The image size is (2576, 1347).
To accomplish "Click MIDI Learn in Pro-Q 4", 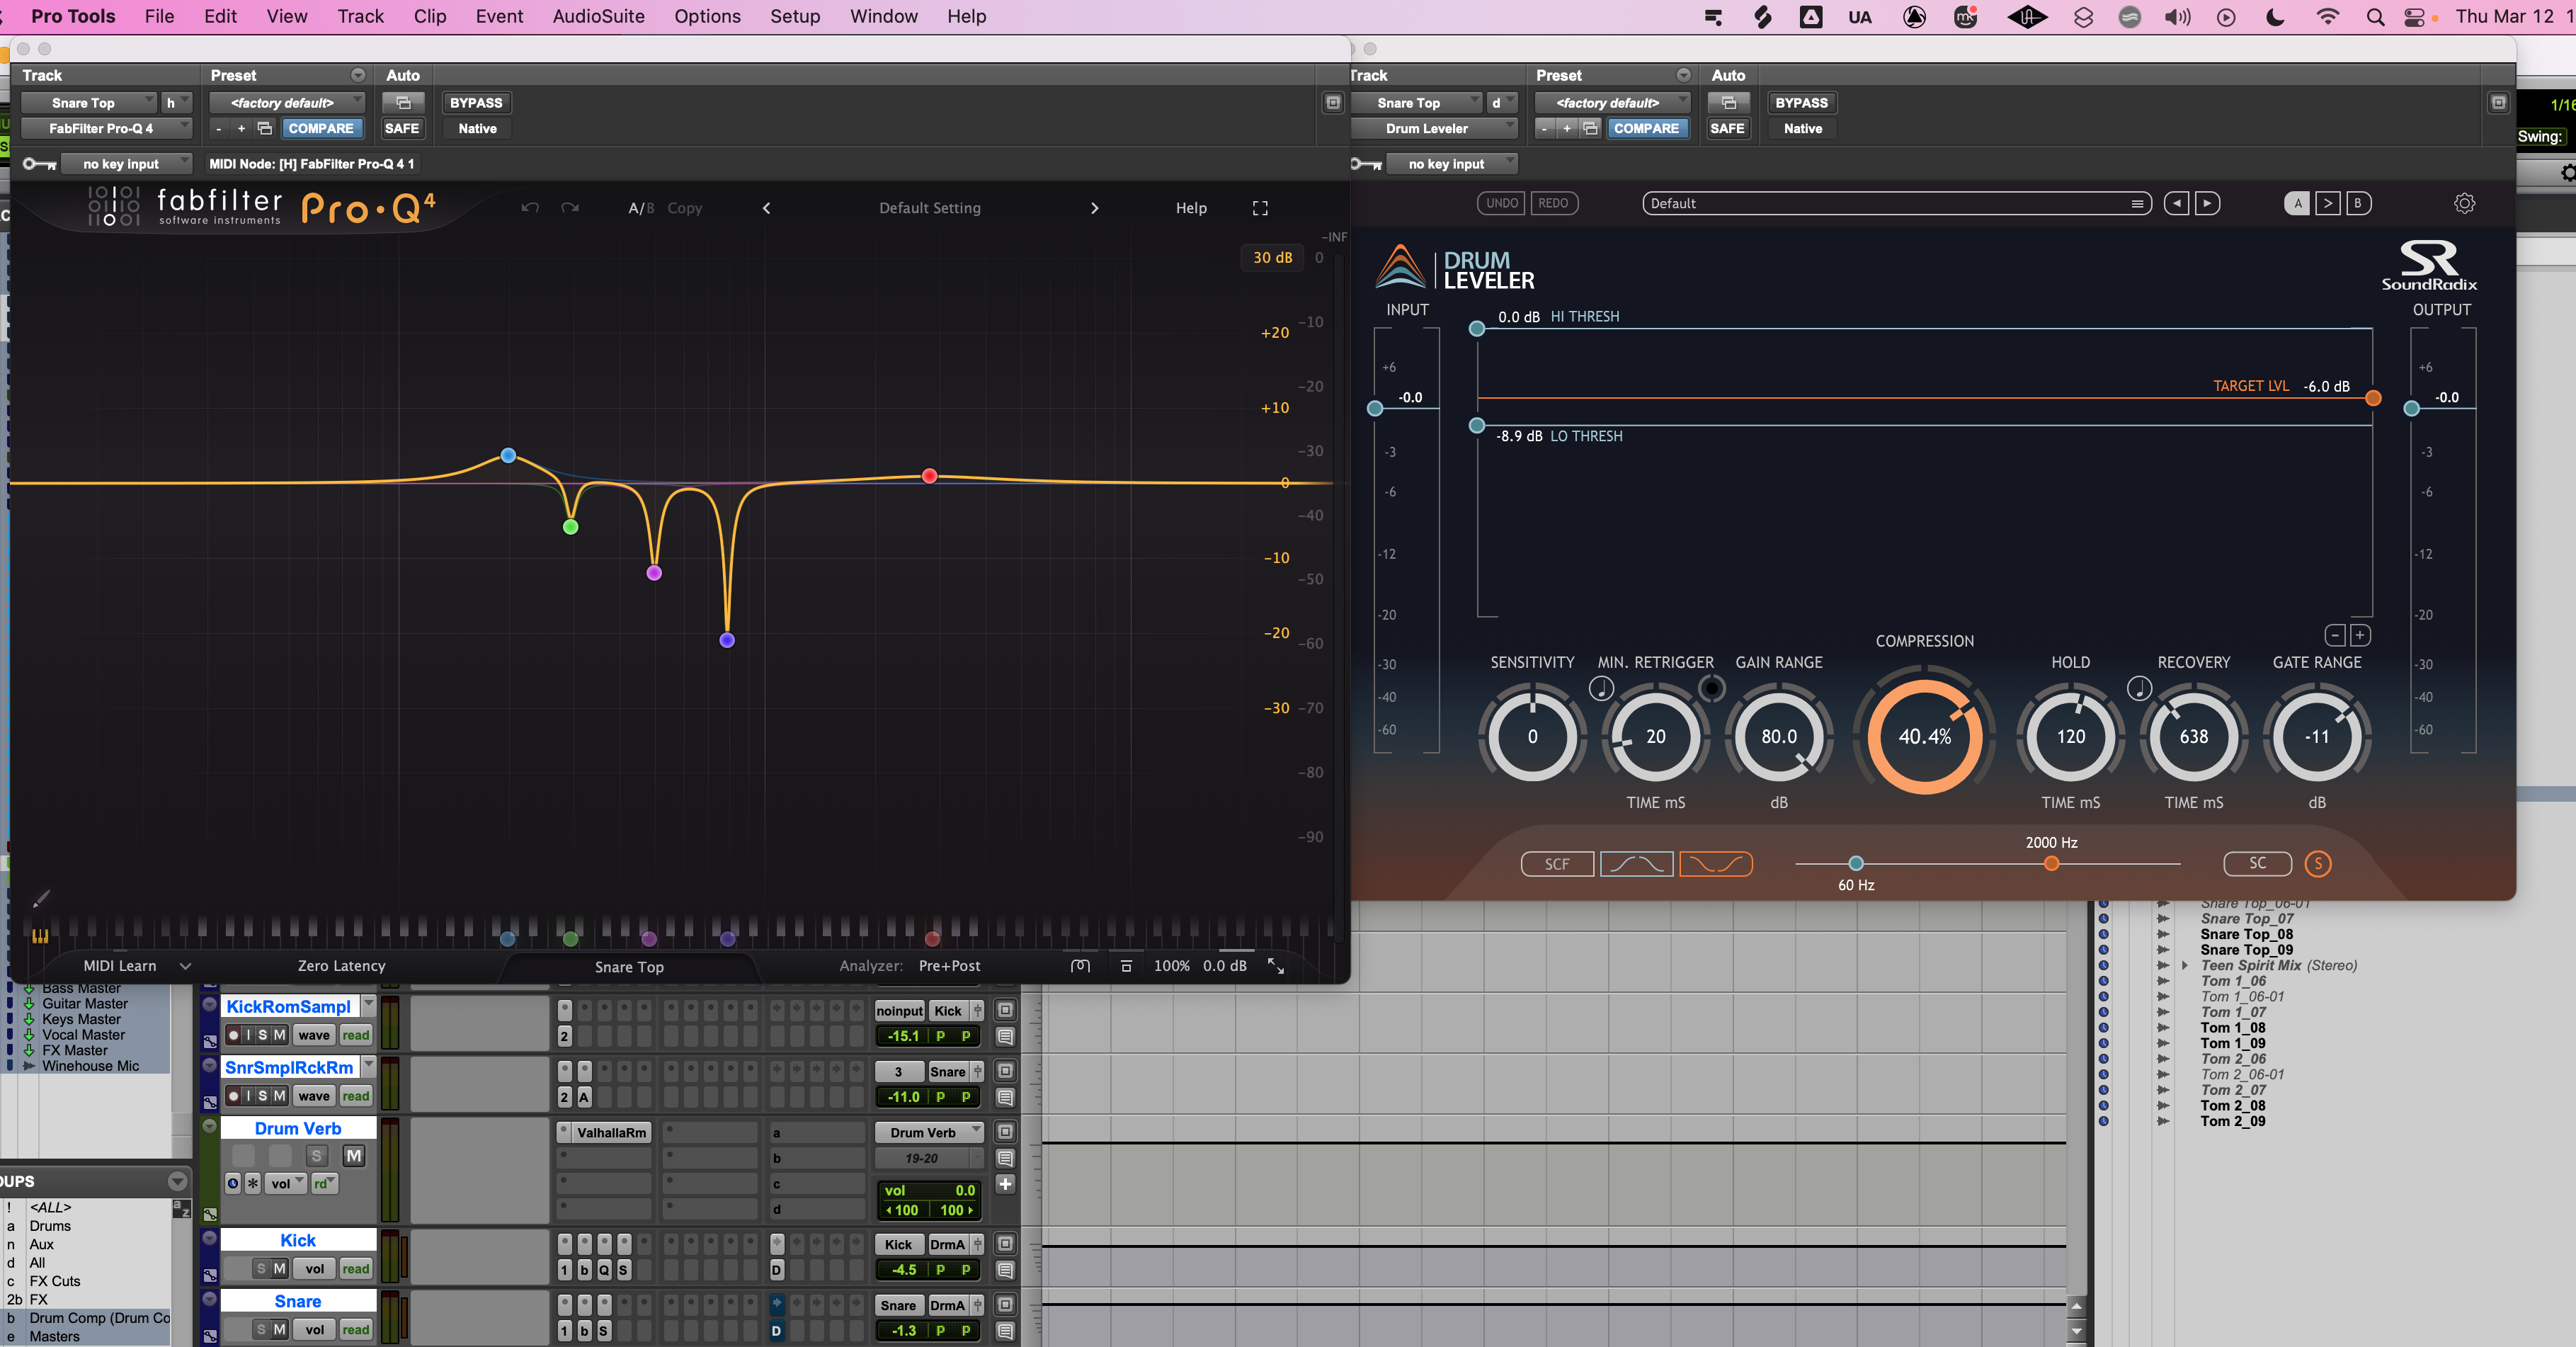I will pos(120,966).
